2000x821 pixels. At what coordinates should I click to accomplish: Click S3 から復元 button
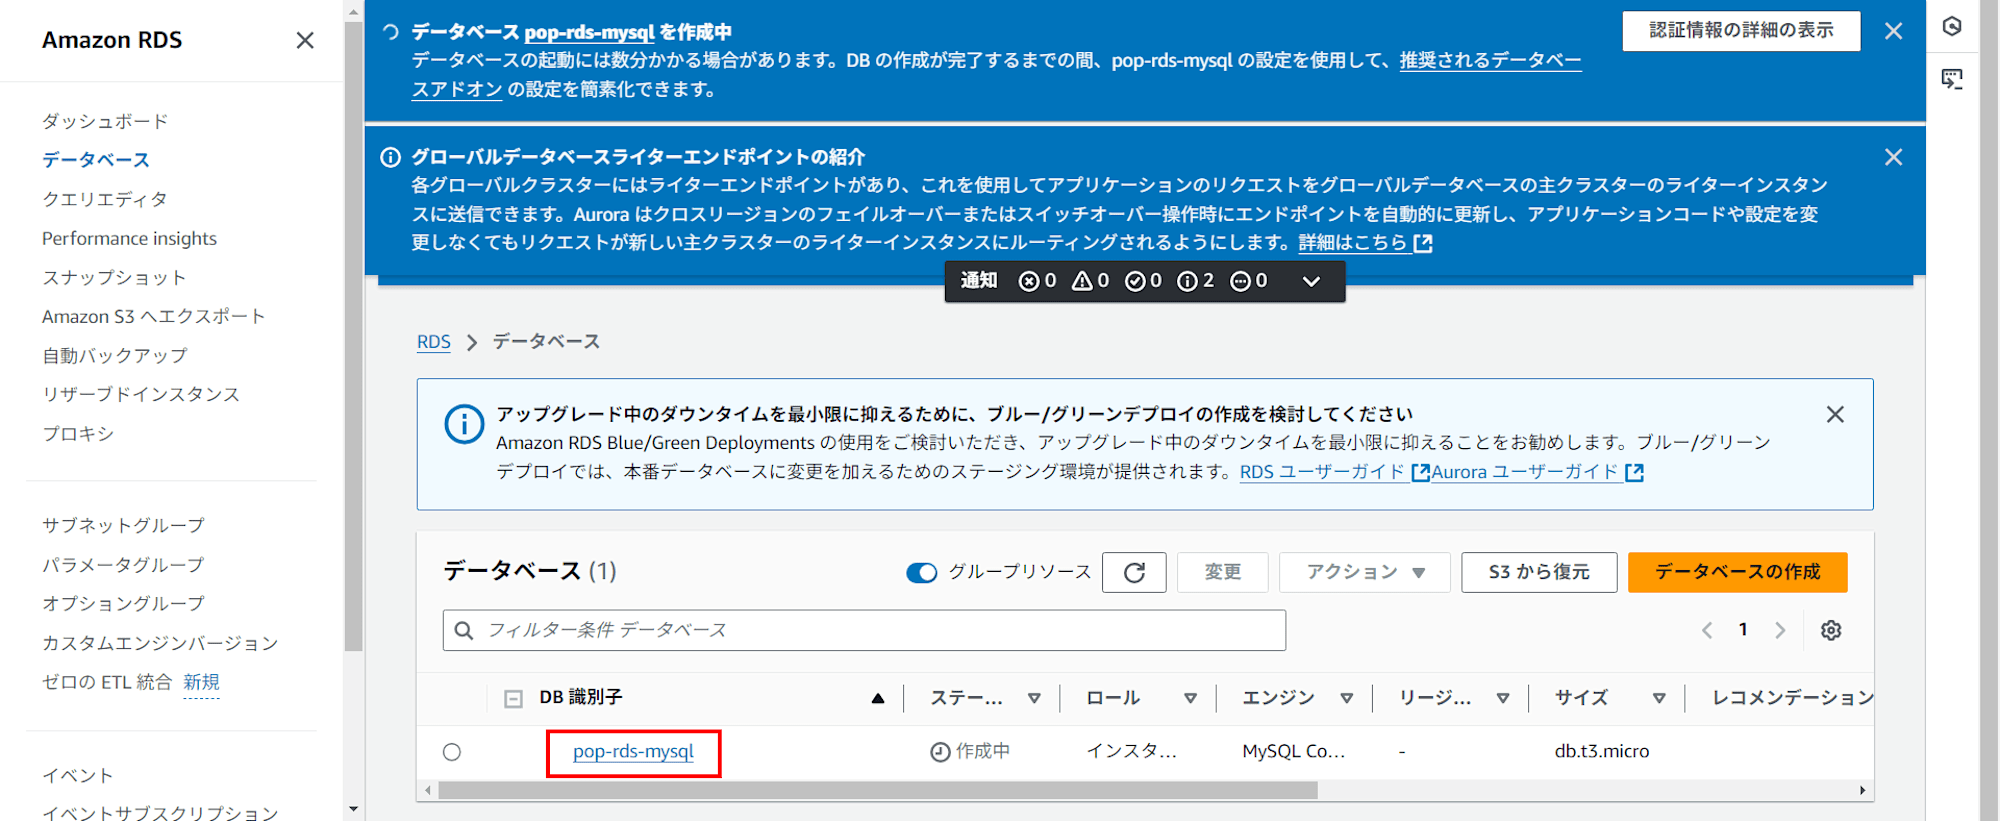pos(1539,572)
